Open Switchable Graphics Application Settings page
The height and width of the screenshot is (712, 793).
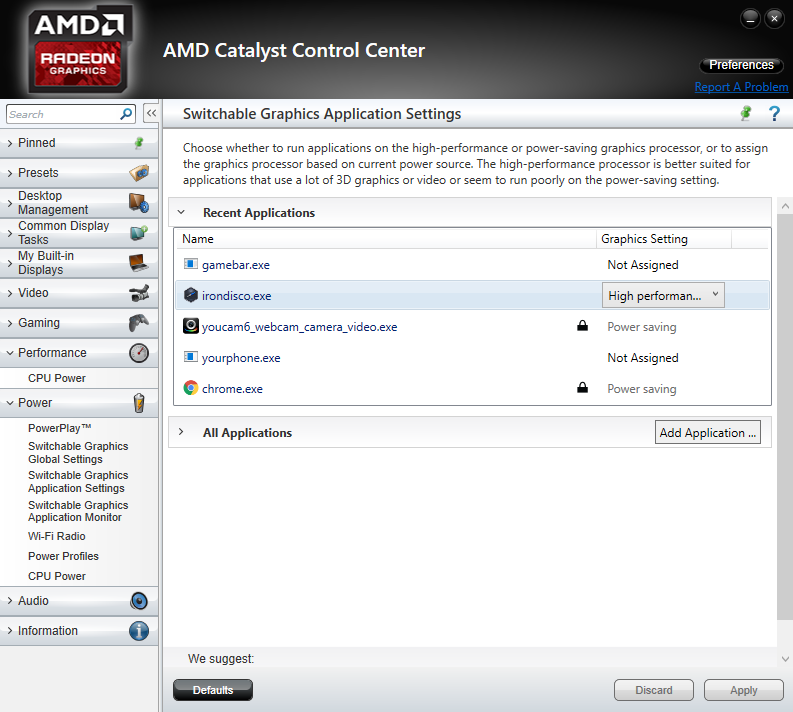(x=78, y=482)
